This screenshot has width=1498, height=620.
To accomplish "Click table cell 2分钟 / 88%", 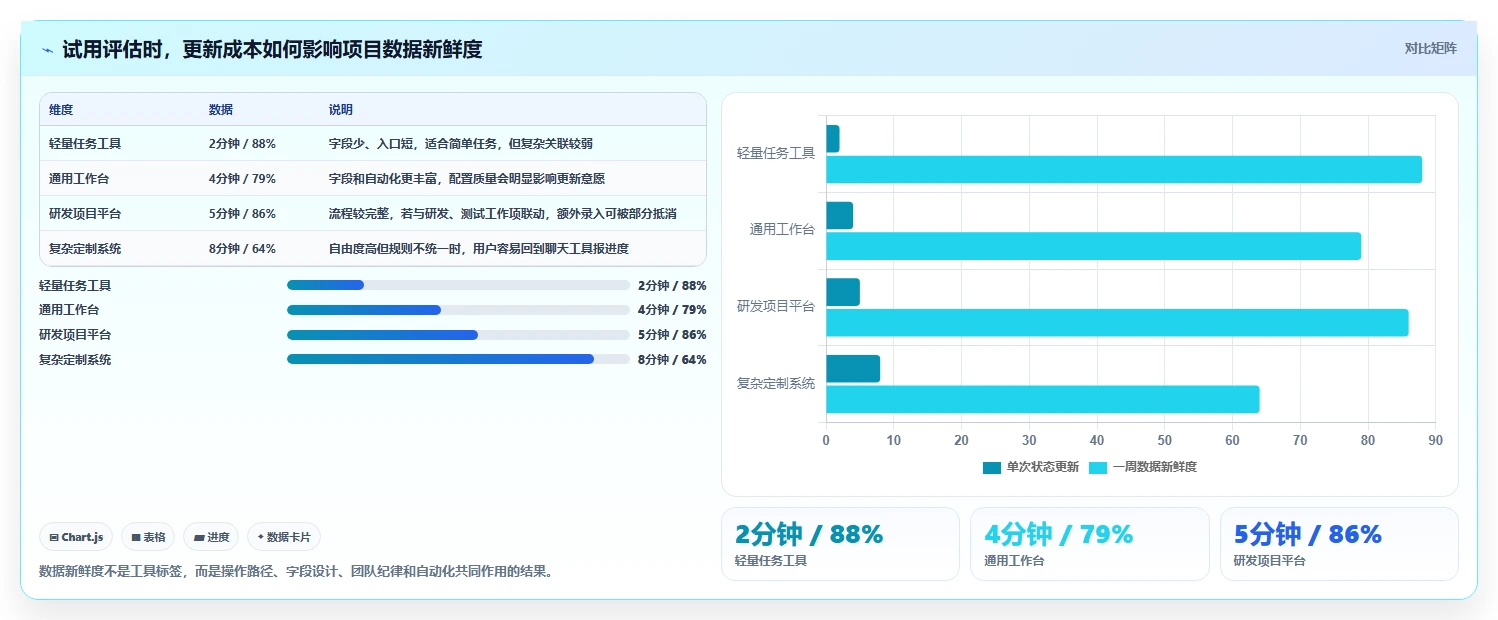I will [x=242, y=144].
